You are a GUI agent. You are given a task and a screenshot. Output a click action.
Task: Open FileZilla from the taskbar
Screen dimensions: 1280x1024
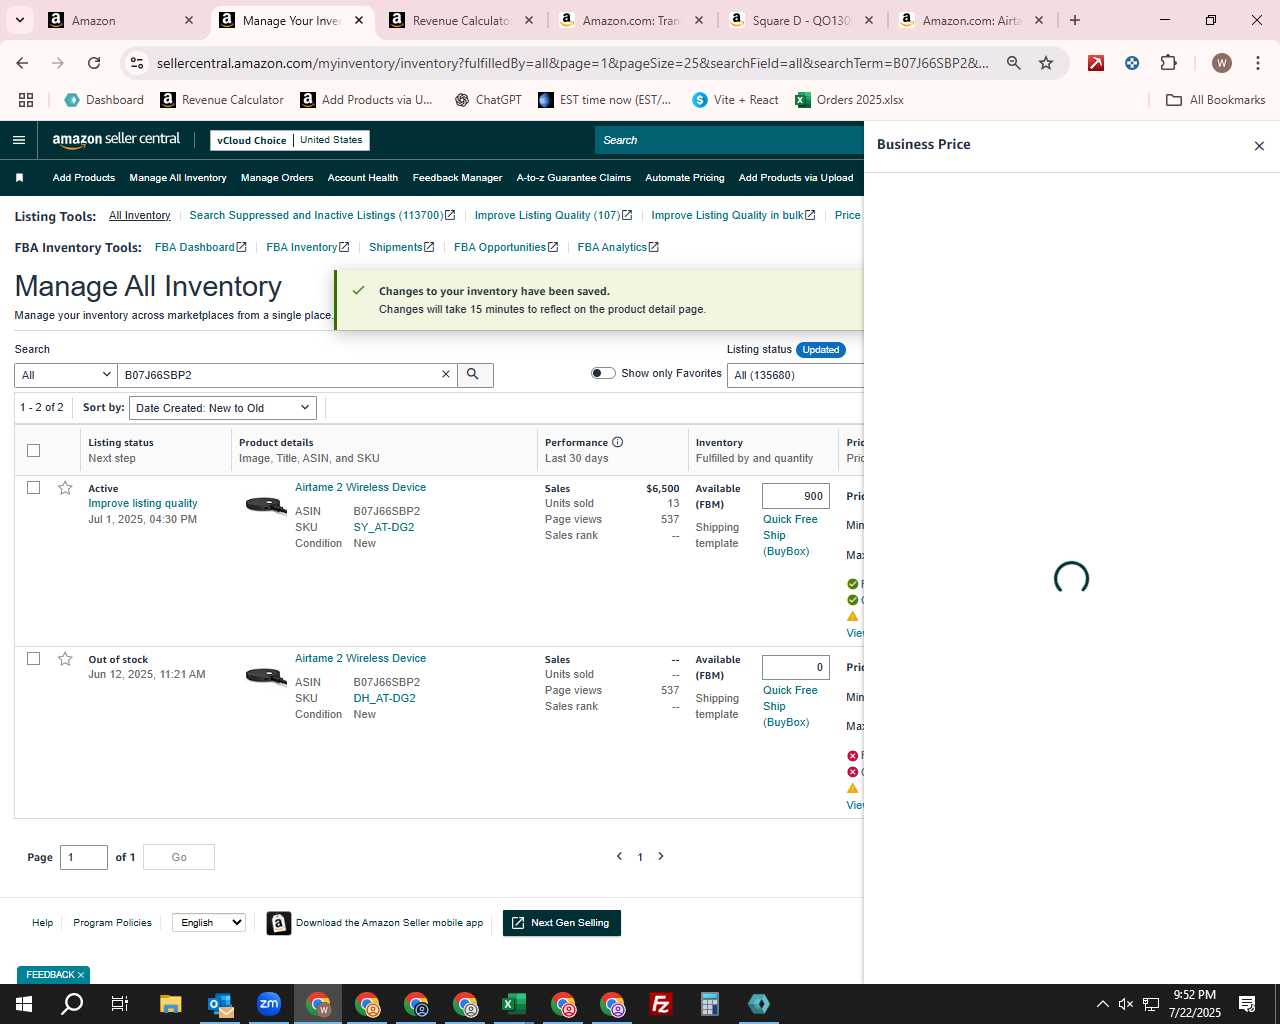pyautogui.click(x=661, y=1004)
